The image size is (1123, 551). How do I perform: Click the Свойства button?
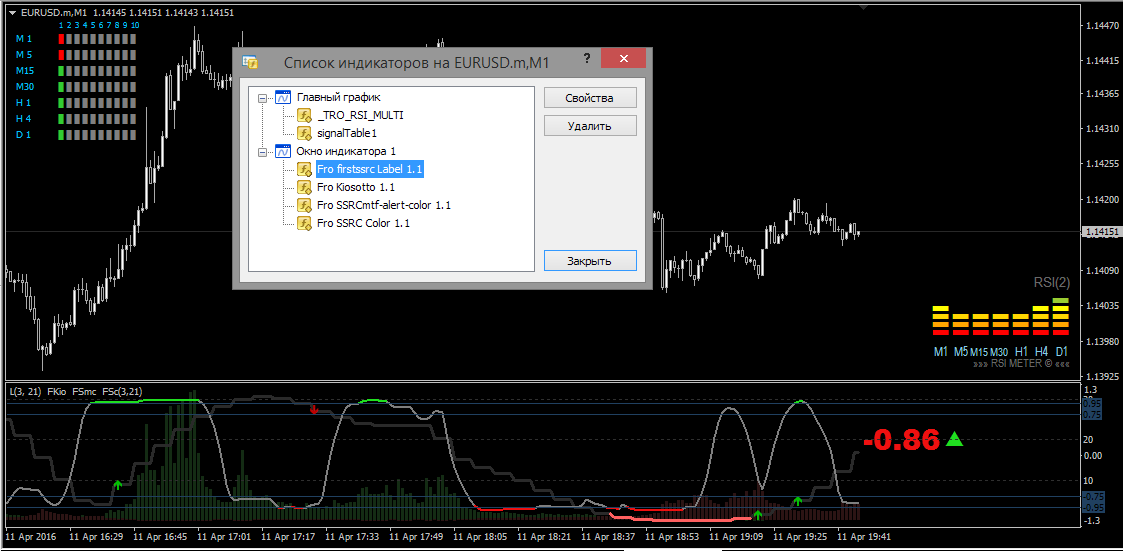point(590,97)
